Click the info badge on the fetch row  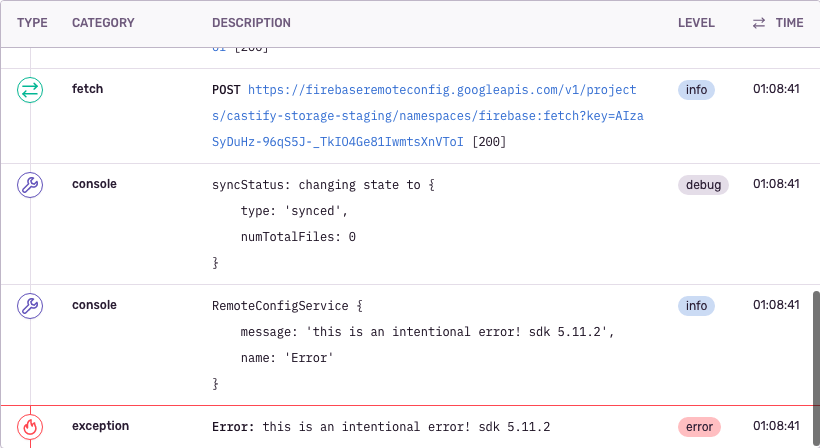[x=696, y=90]
